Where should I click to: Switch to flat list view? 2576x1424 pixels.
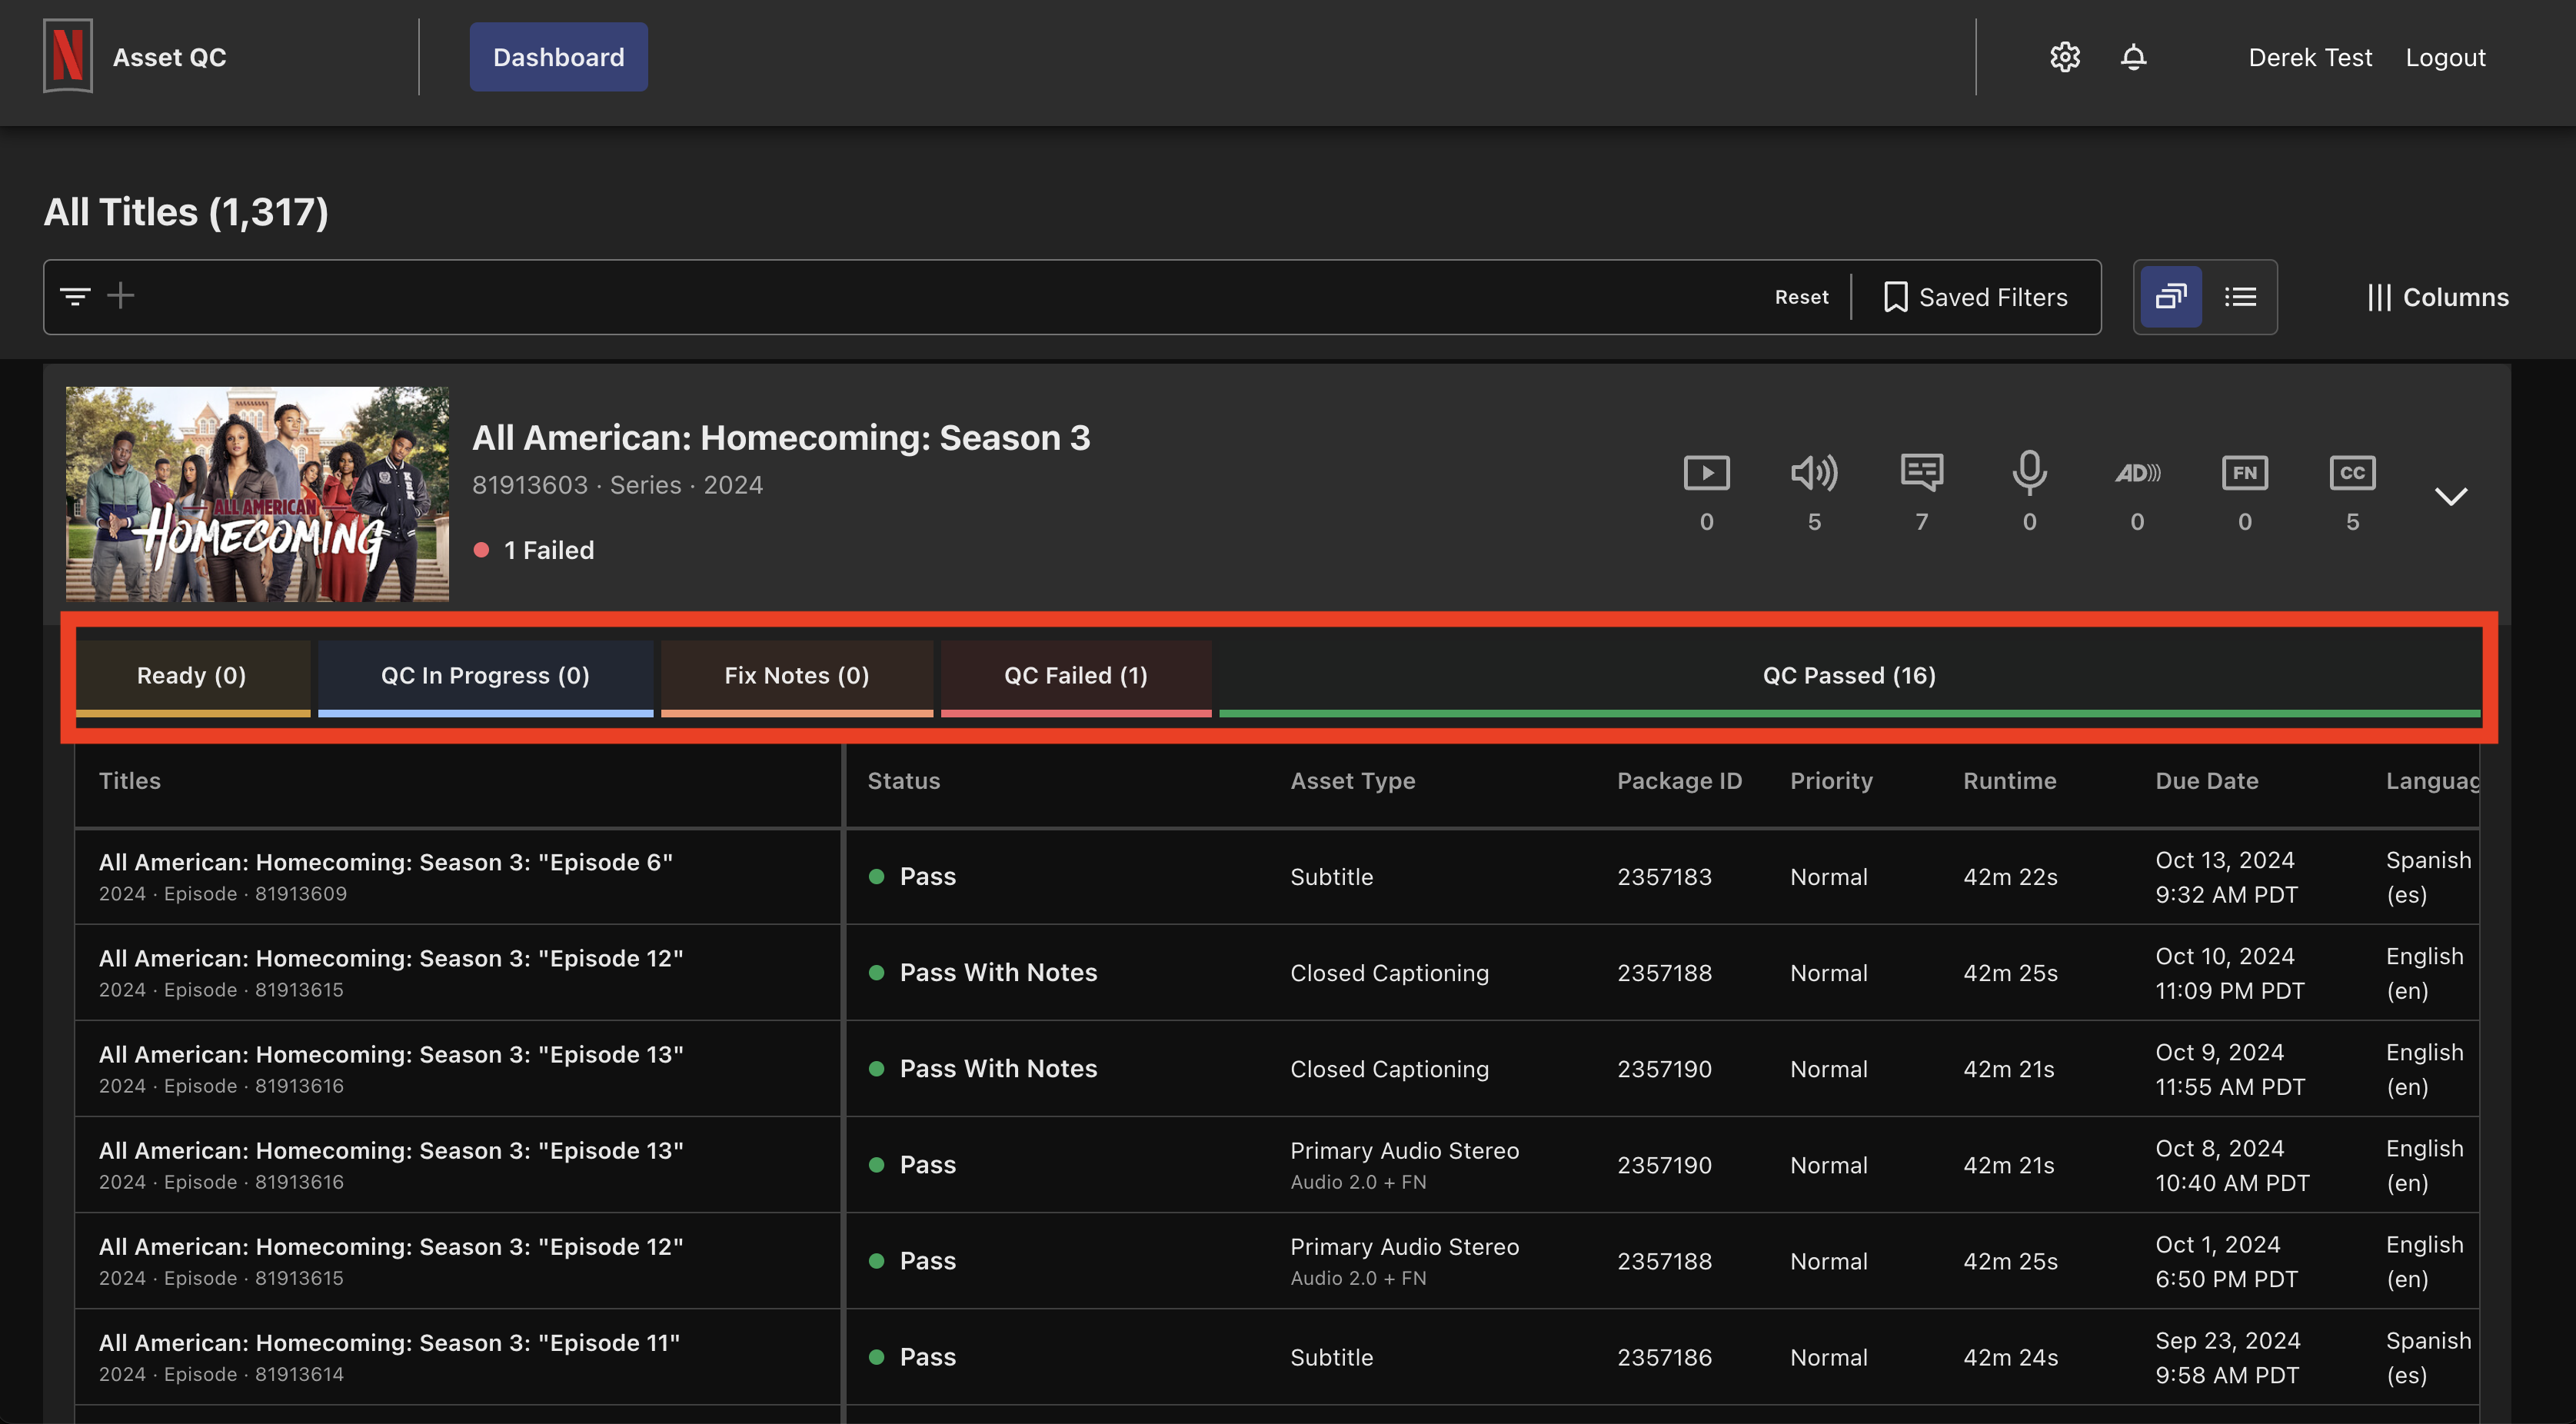click(x=2240, y=297)
